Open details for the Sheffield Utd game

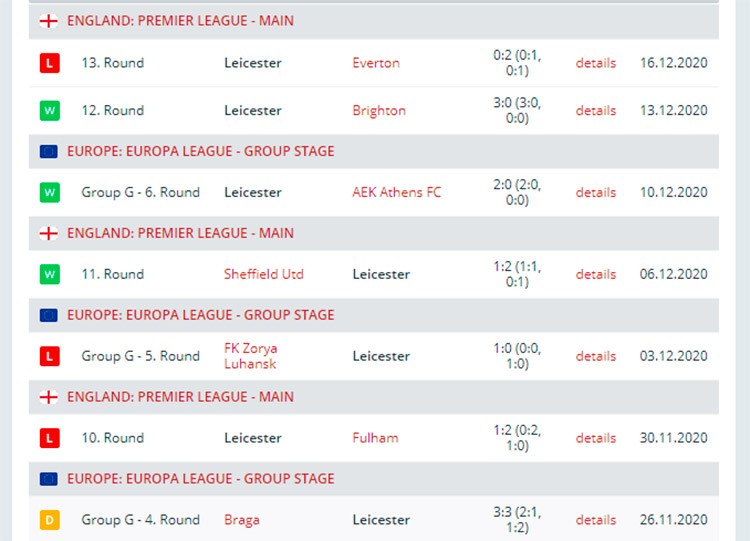tap(596, 274)
